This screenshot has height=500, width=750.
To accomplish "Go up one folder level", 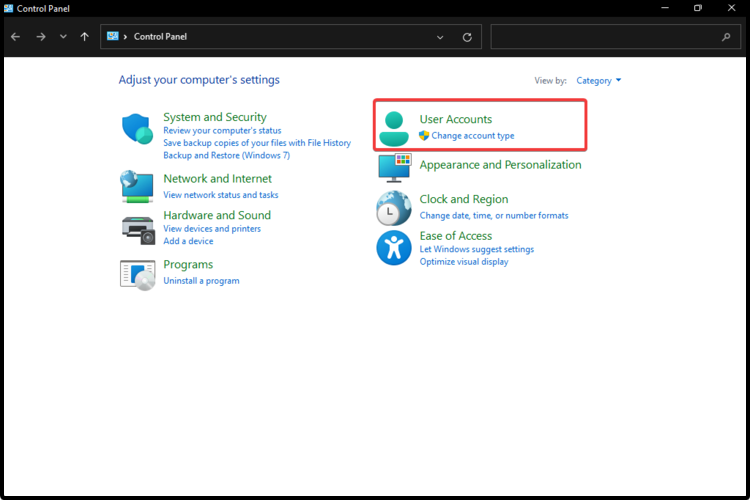I will (x=84, y=37).
